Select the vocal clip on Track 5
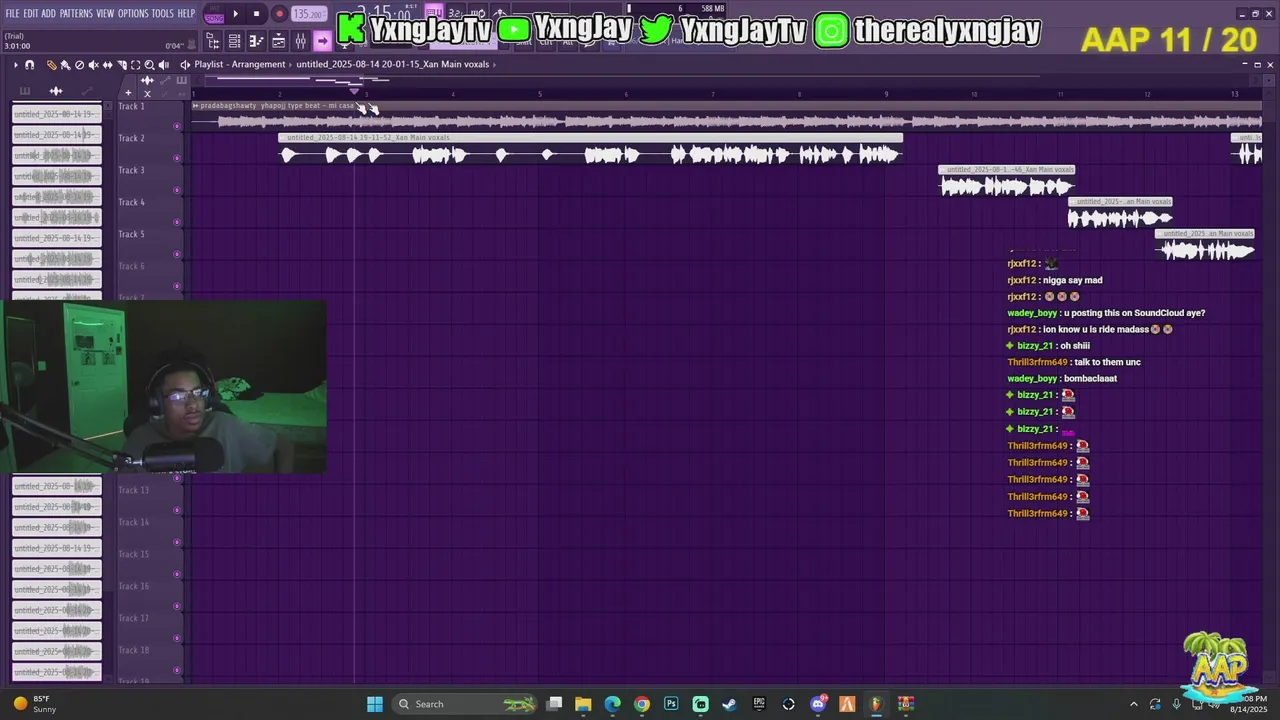Image resolution: width=1280 pixels, height=720 pixels. pos(1204,246)
